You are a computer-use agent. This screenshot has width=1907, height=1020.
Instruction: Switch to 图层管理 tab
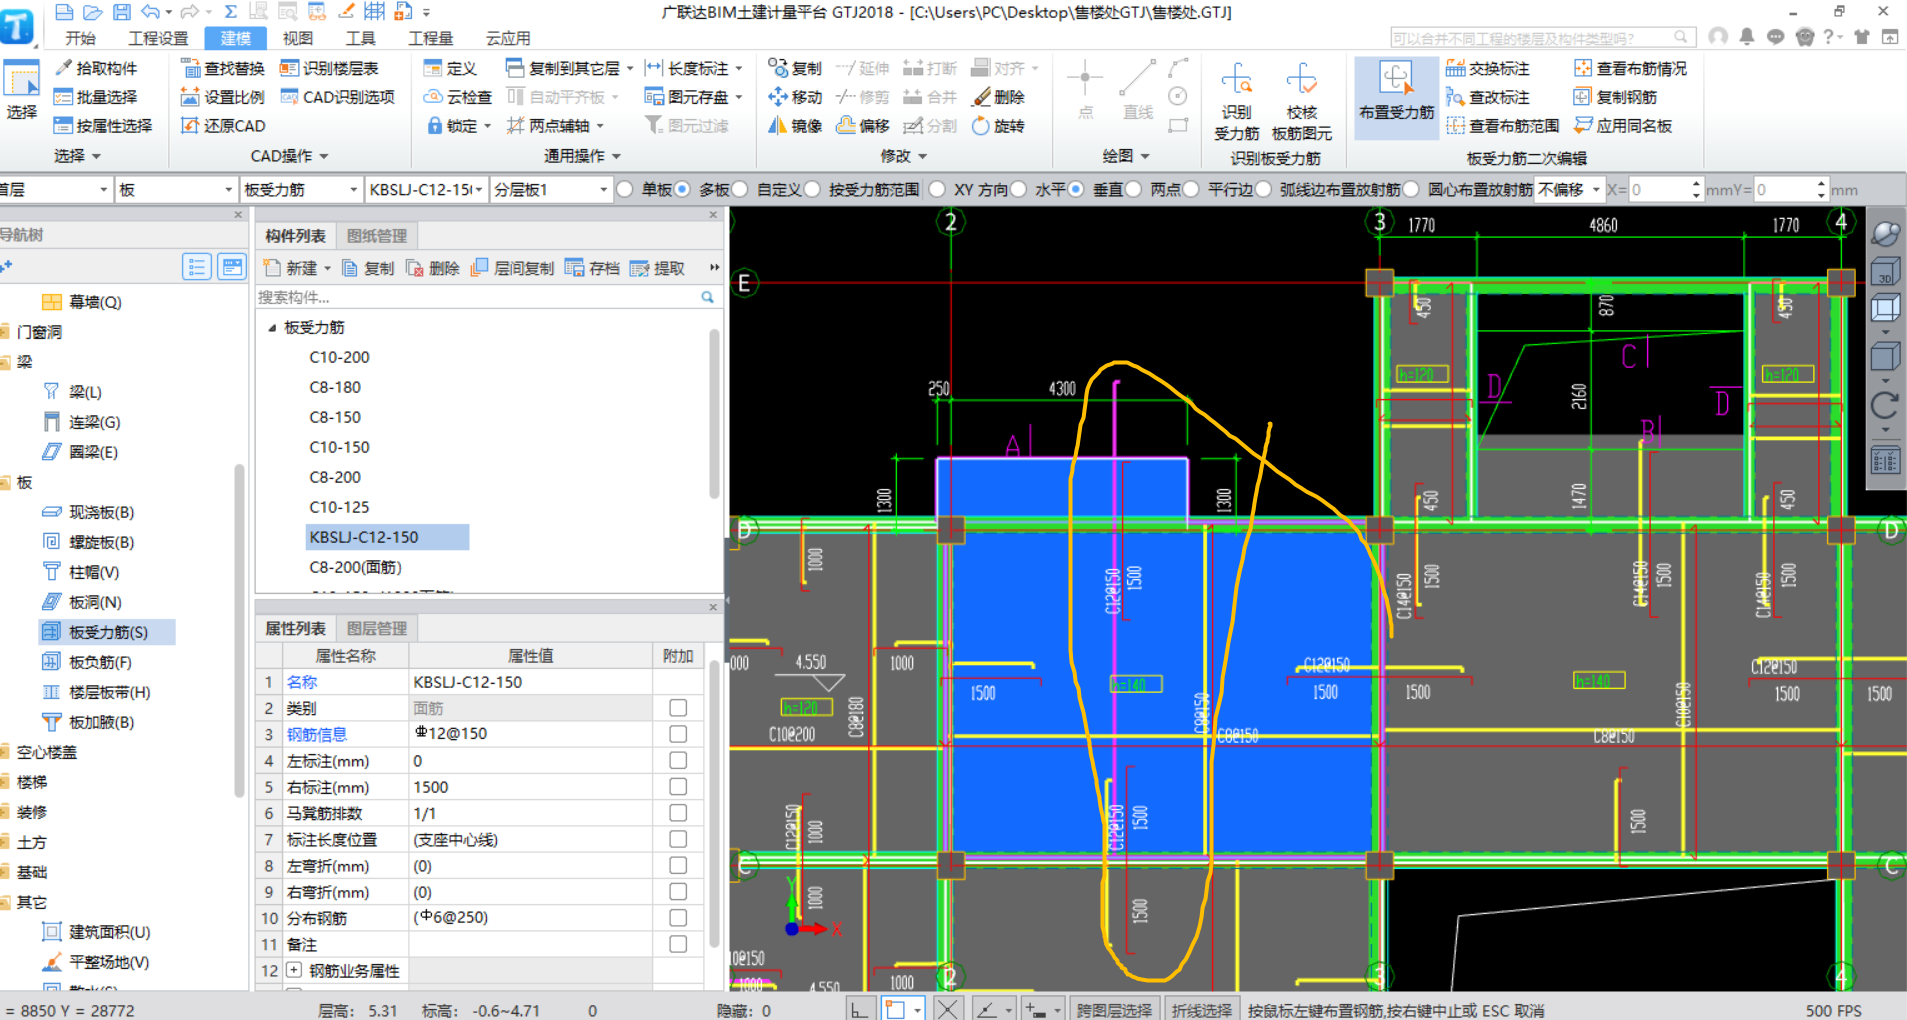[x=377, y=628]
